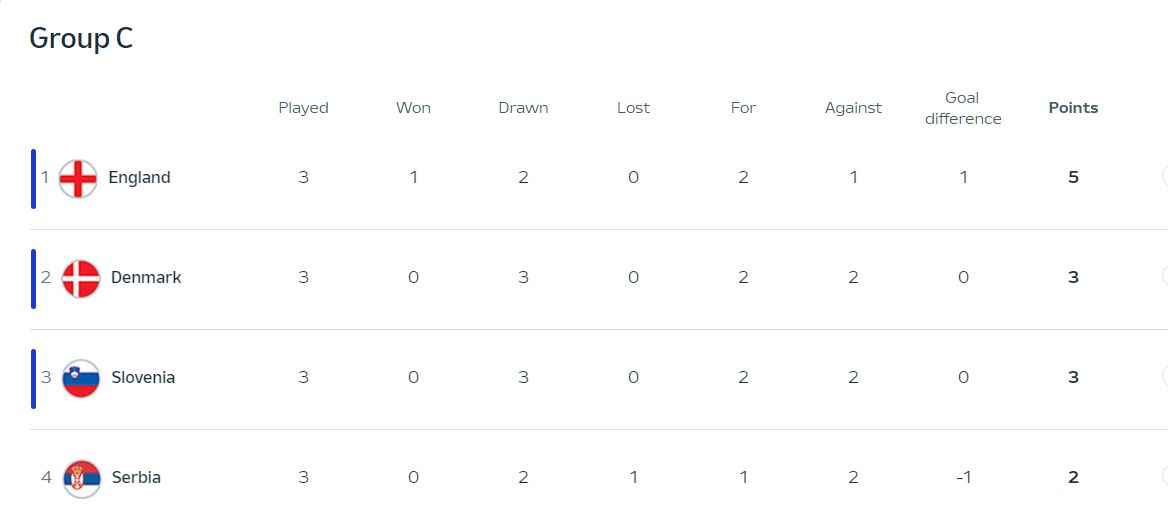This screenshot has width=1168, height=523.
Task: Open the England team link
Action: 139,177
